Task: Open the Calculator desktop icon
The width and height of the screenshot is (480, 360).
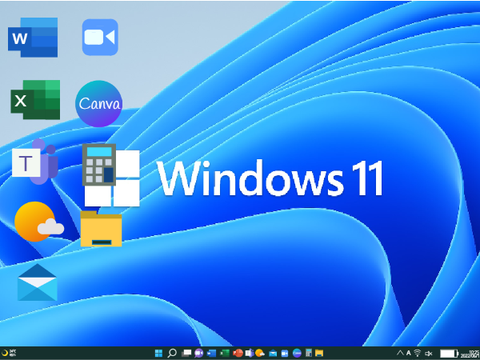Action: click(99, 165)
